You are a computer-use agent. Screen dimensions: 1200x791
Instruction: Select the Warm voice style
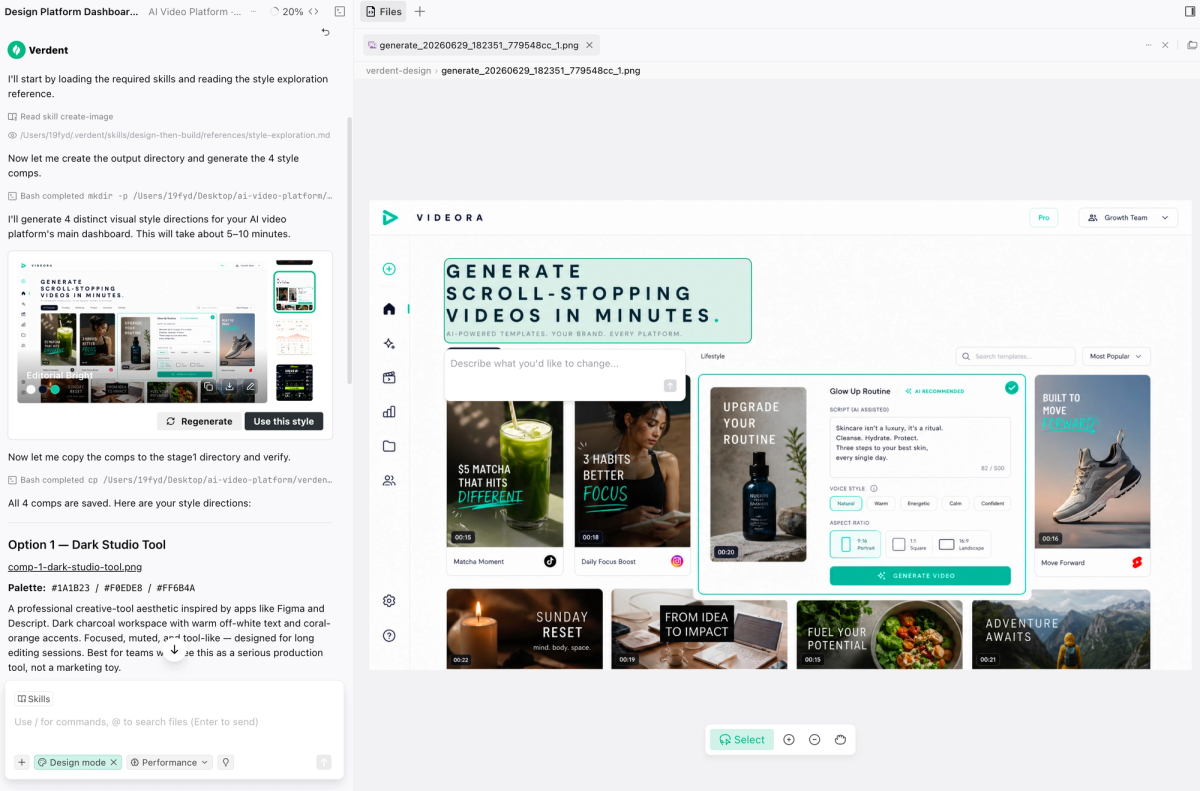880,504
